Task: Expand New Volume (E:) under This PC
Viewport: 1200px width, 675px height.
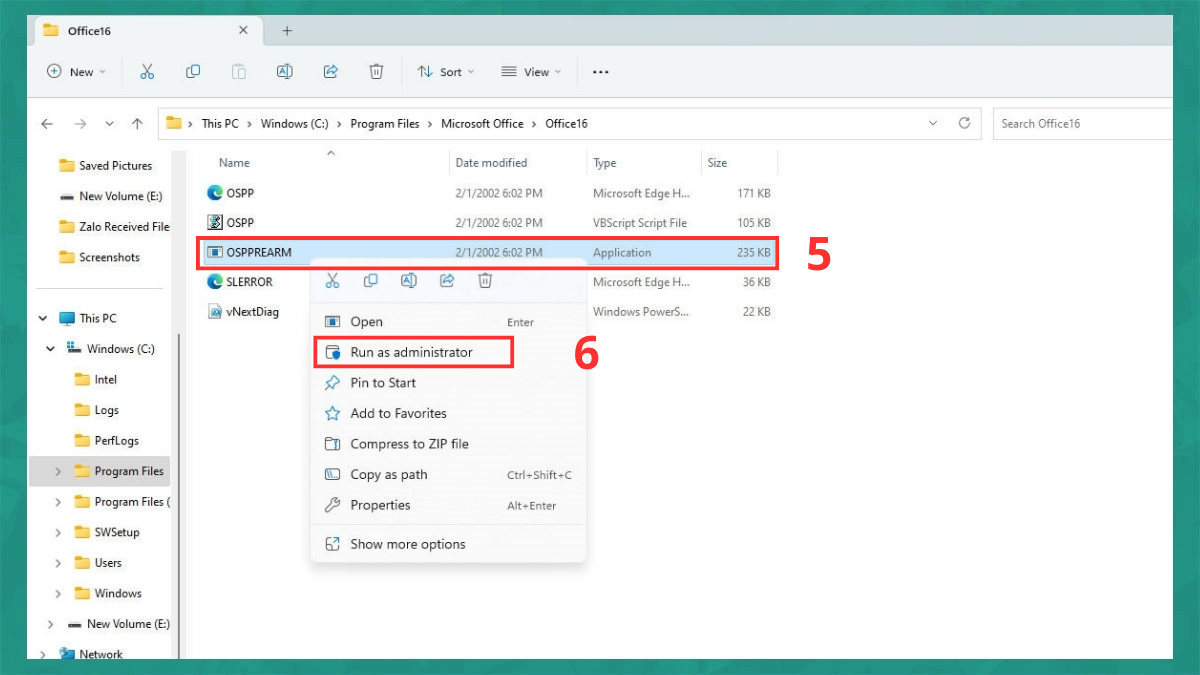Action: (x=51, y=624)
